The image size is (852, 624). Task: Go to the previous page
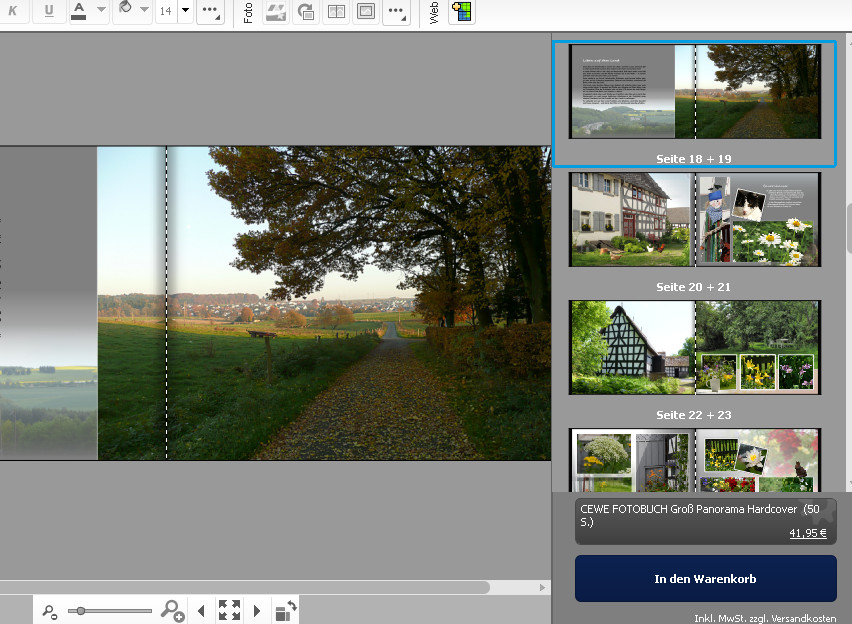(x=201, y=610)
